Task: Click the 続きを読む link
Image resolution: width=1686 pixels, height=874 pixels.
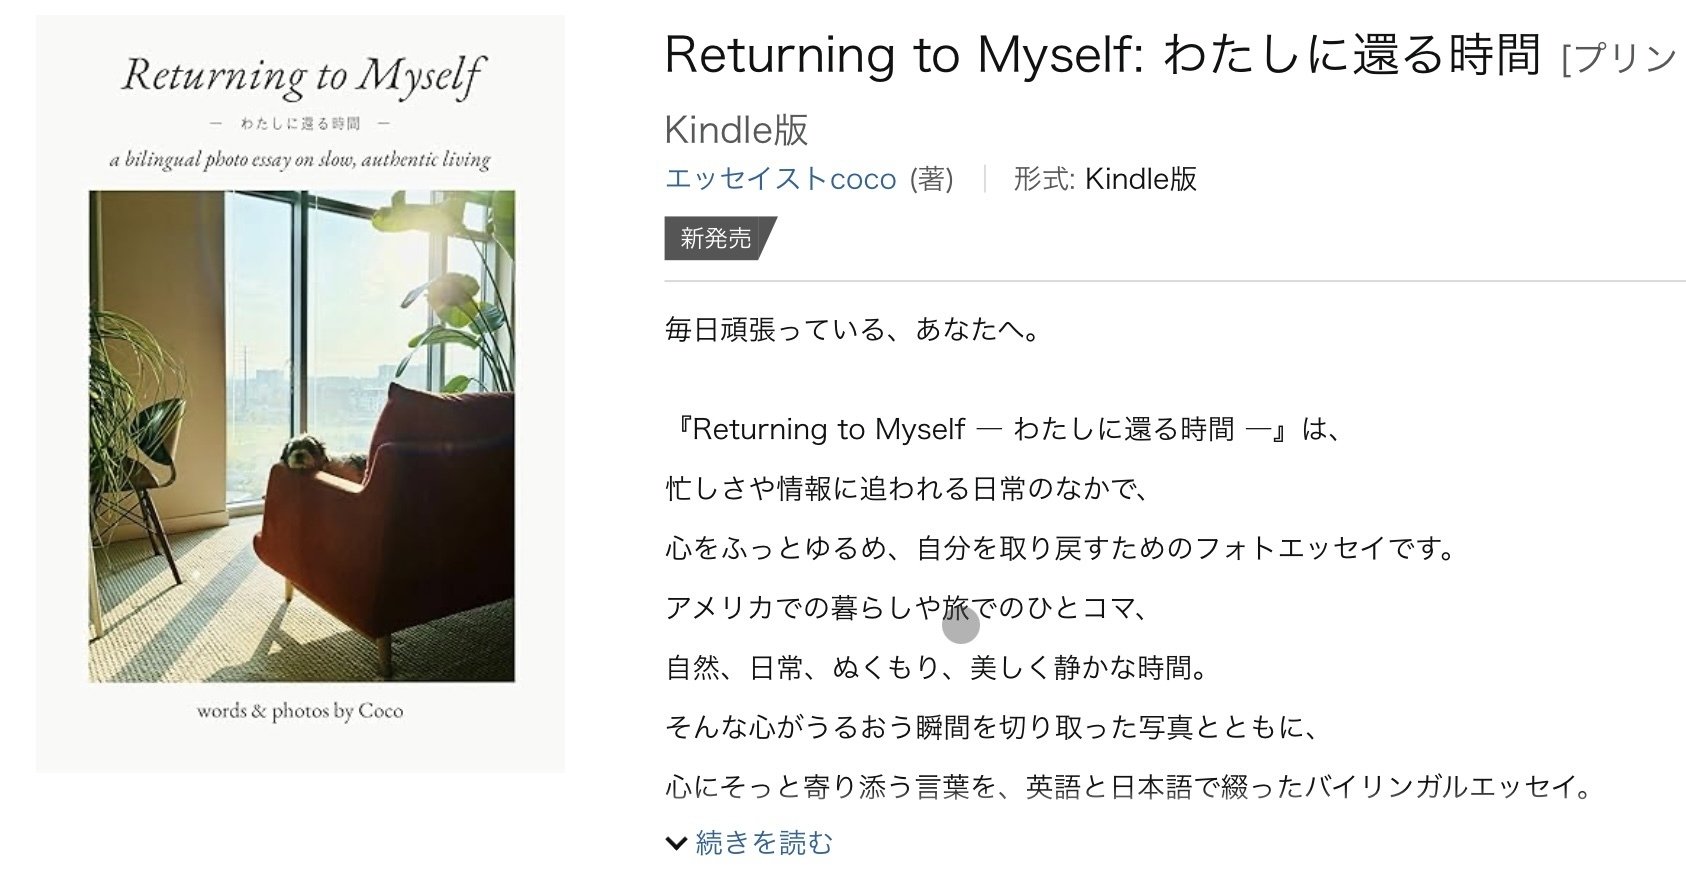Action: (763, 843)
